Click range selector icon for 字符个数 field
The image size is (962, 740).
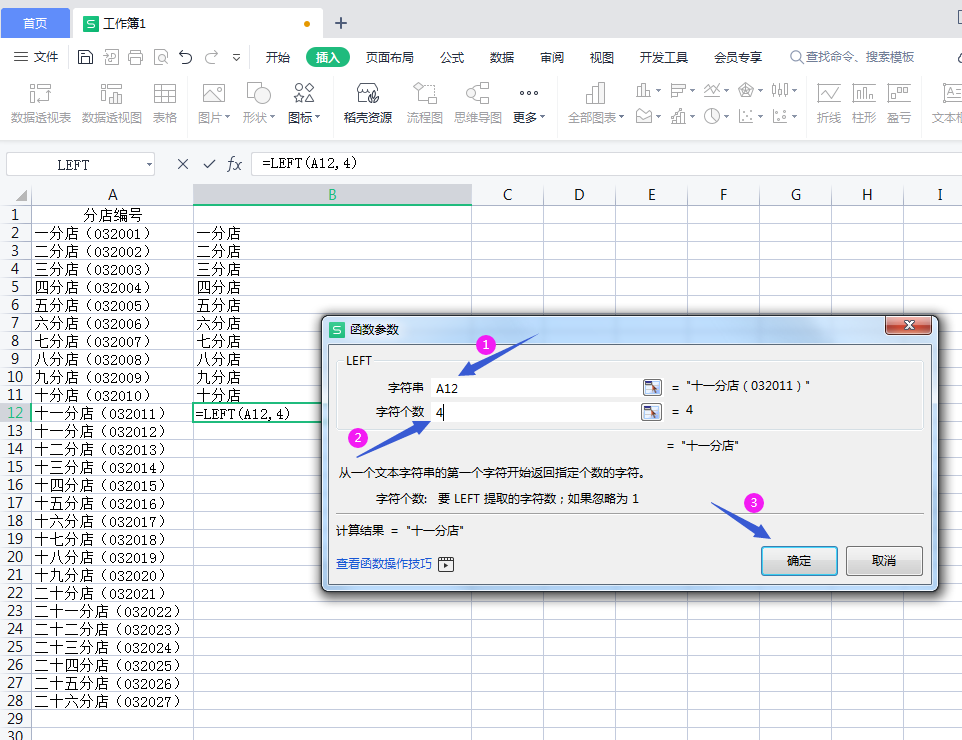pos(652,412)
